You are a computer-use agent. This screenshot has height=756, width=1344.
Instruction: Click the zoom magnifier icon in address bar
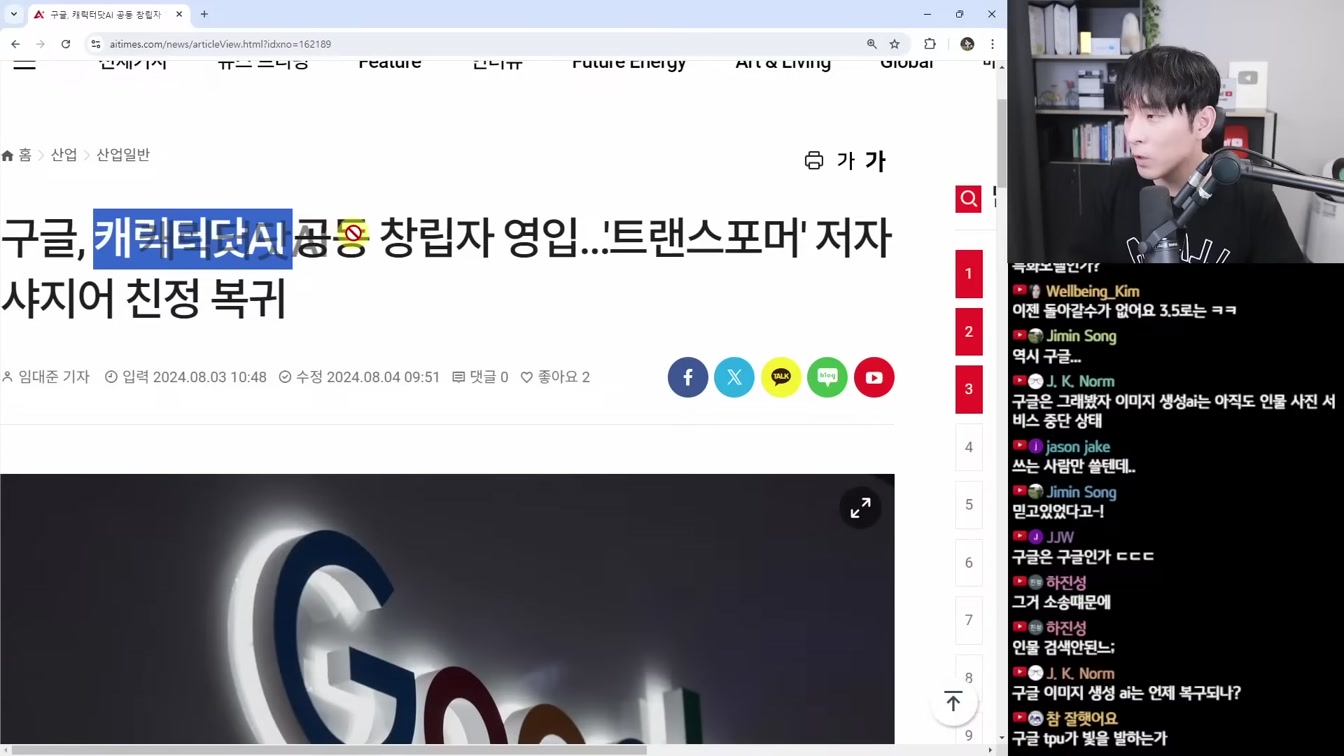pyautogui.click(x=872, y=44)
